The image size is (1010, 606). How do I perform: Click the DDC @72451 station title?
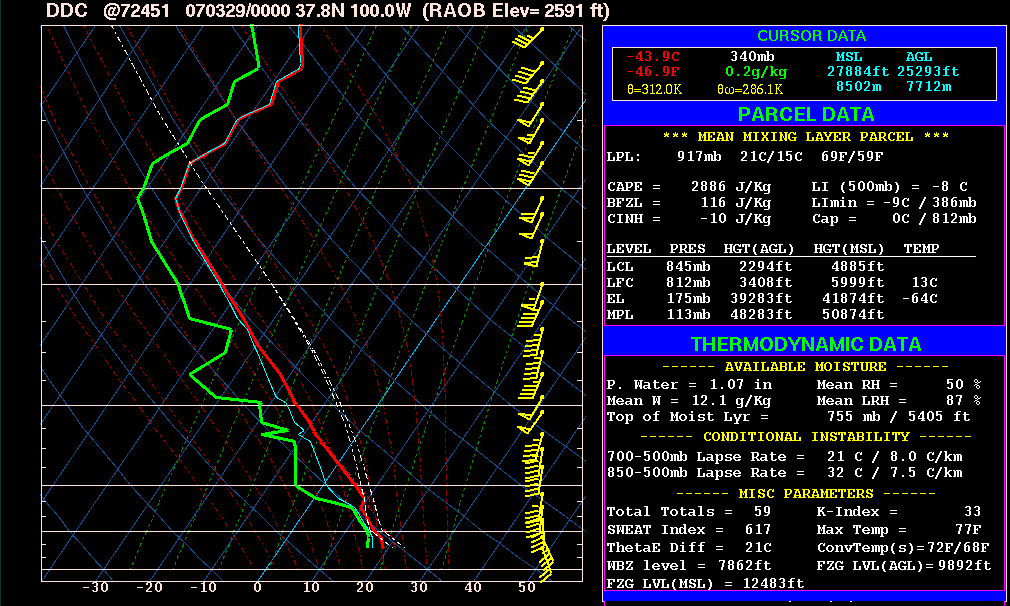108,11
